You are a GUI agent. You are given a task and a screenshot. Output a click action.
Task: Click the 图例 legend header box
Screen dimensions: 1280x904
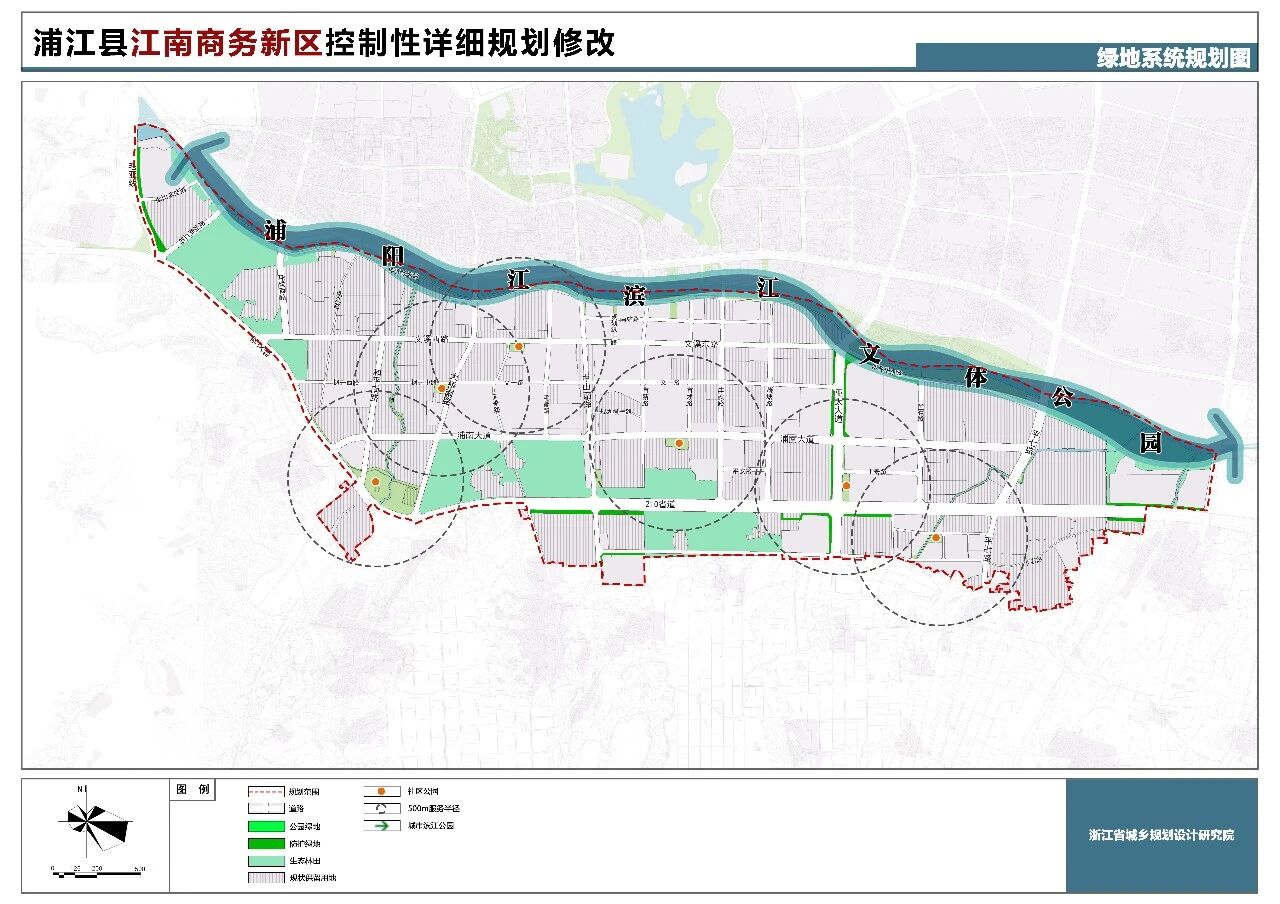193,790
